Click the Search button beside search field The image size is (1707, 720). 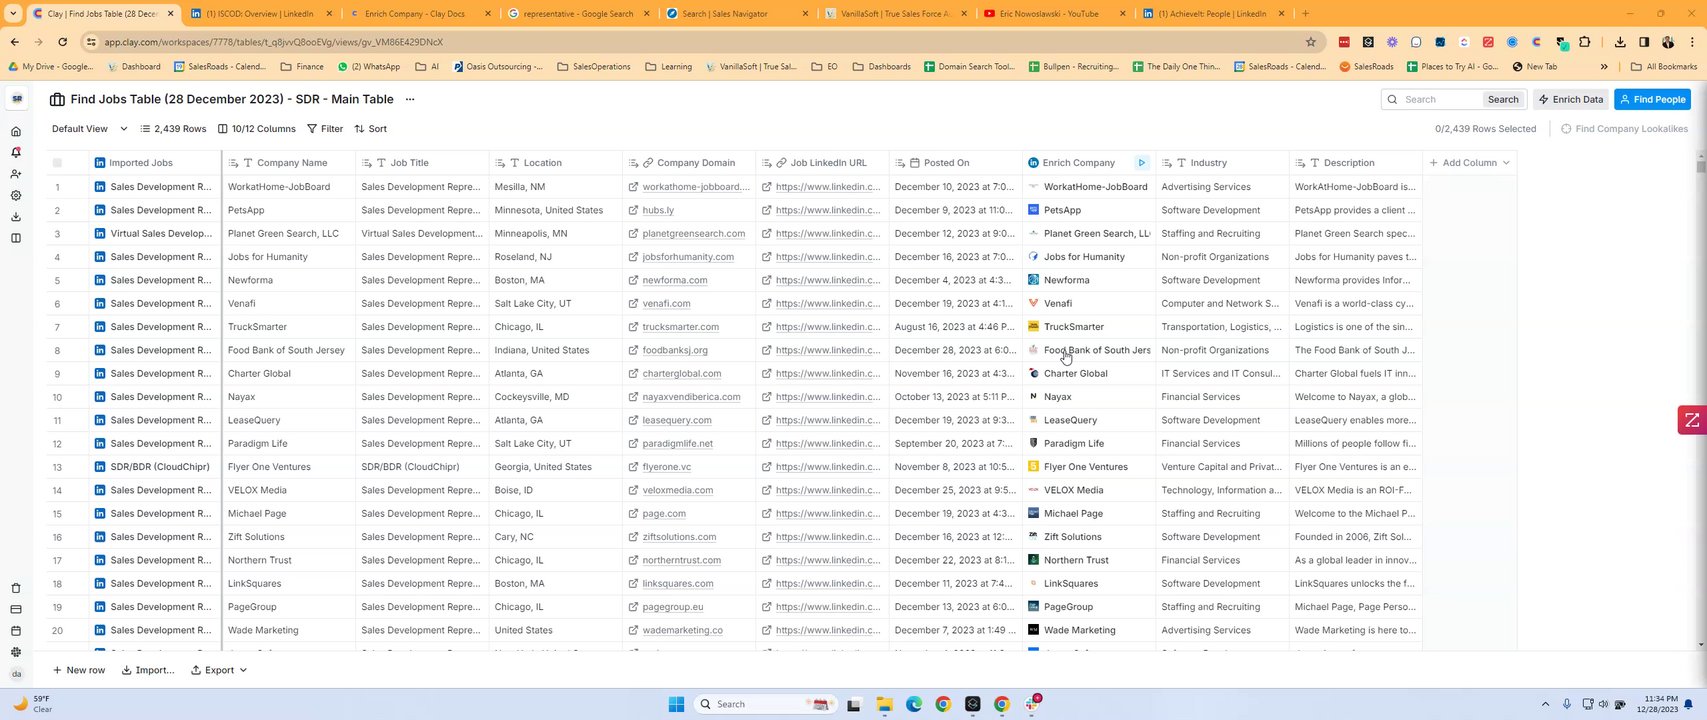click(x=1503, y=99)
